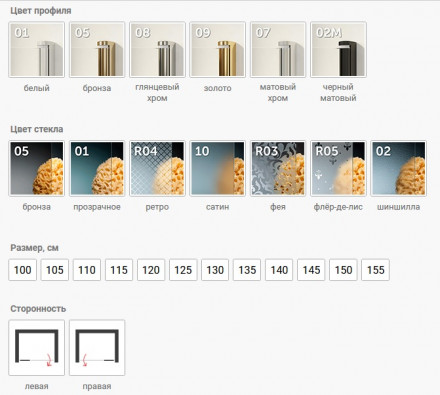The image size is (440, 395).
Task: Choose the ретро R04 glass pattern
Action: [157, 168]
